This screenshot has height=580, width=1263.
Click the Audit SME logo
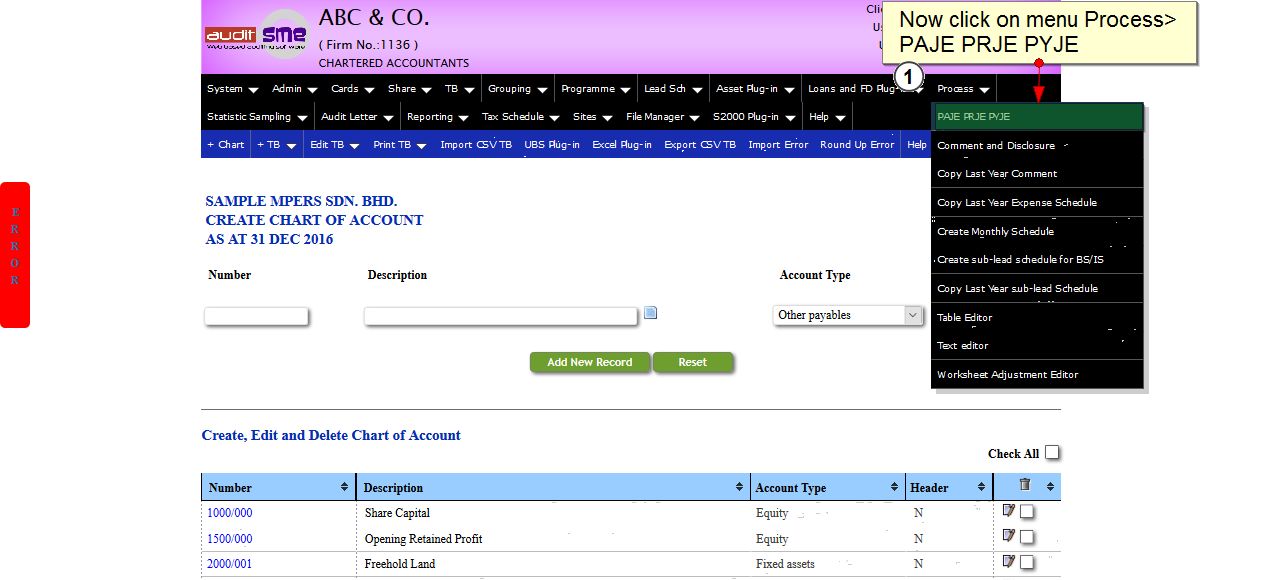(x=257, y=36)
